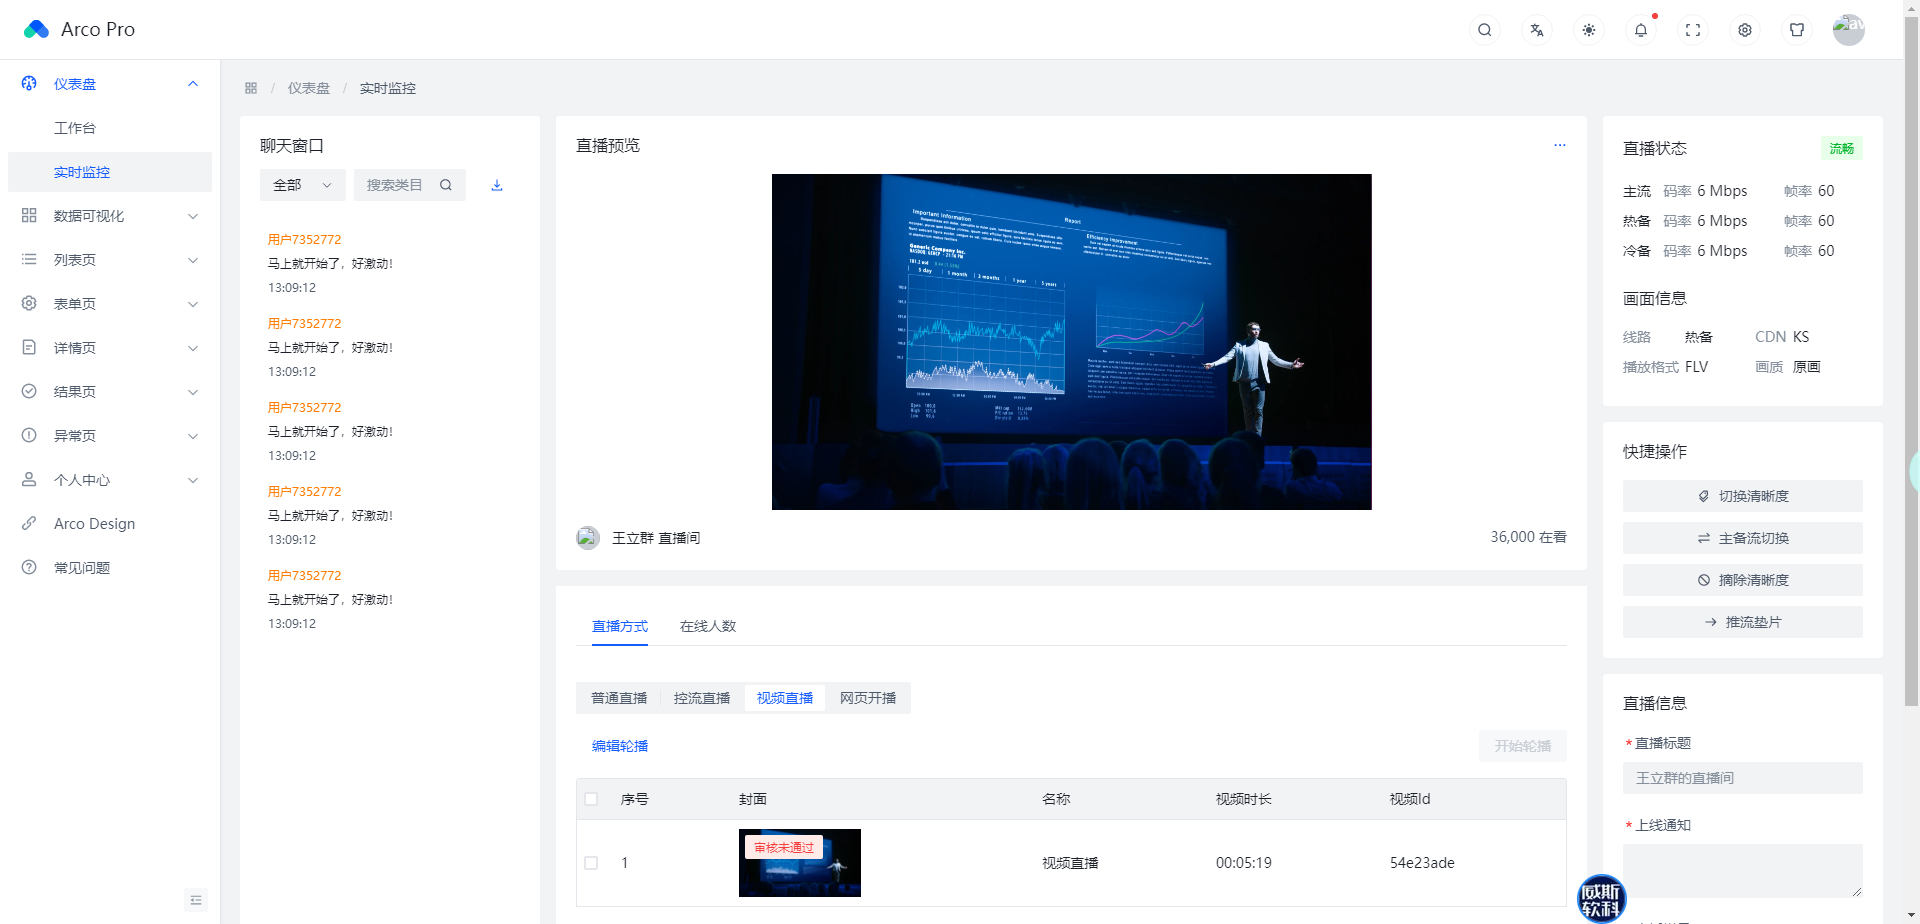
Task: Open page settings gear icon
Action: [1745, 30]
